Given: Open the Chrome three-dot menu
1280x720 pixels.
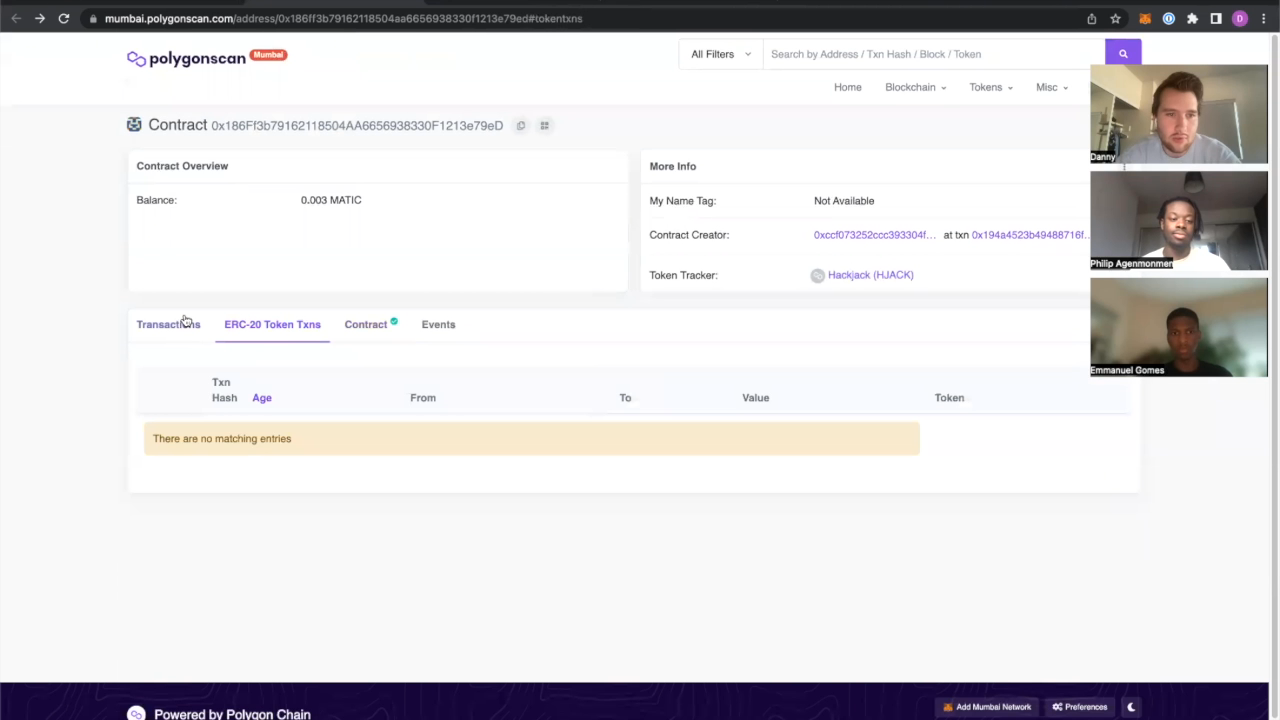Looking at the screenshot, I should coord(1263,18).
